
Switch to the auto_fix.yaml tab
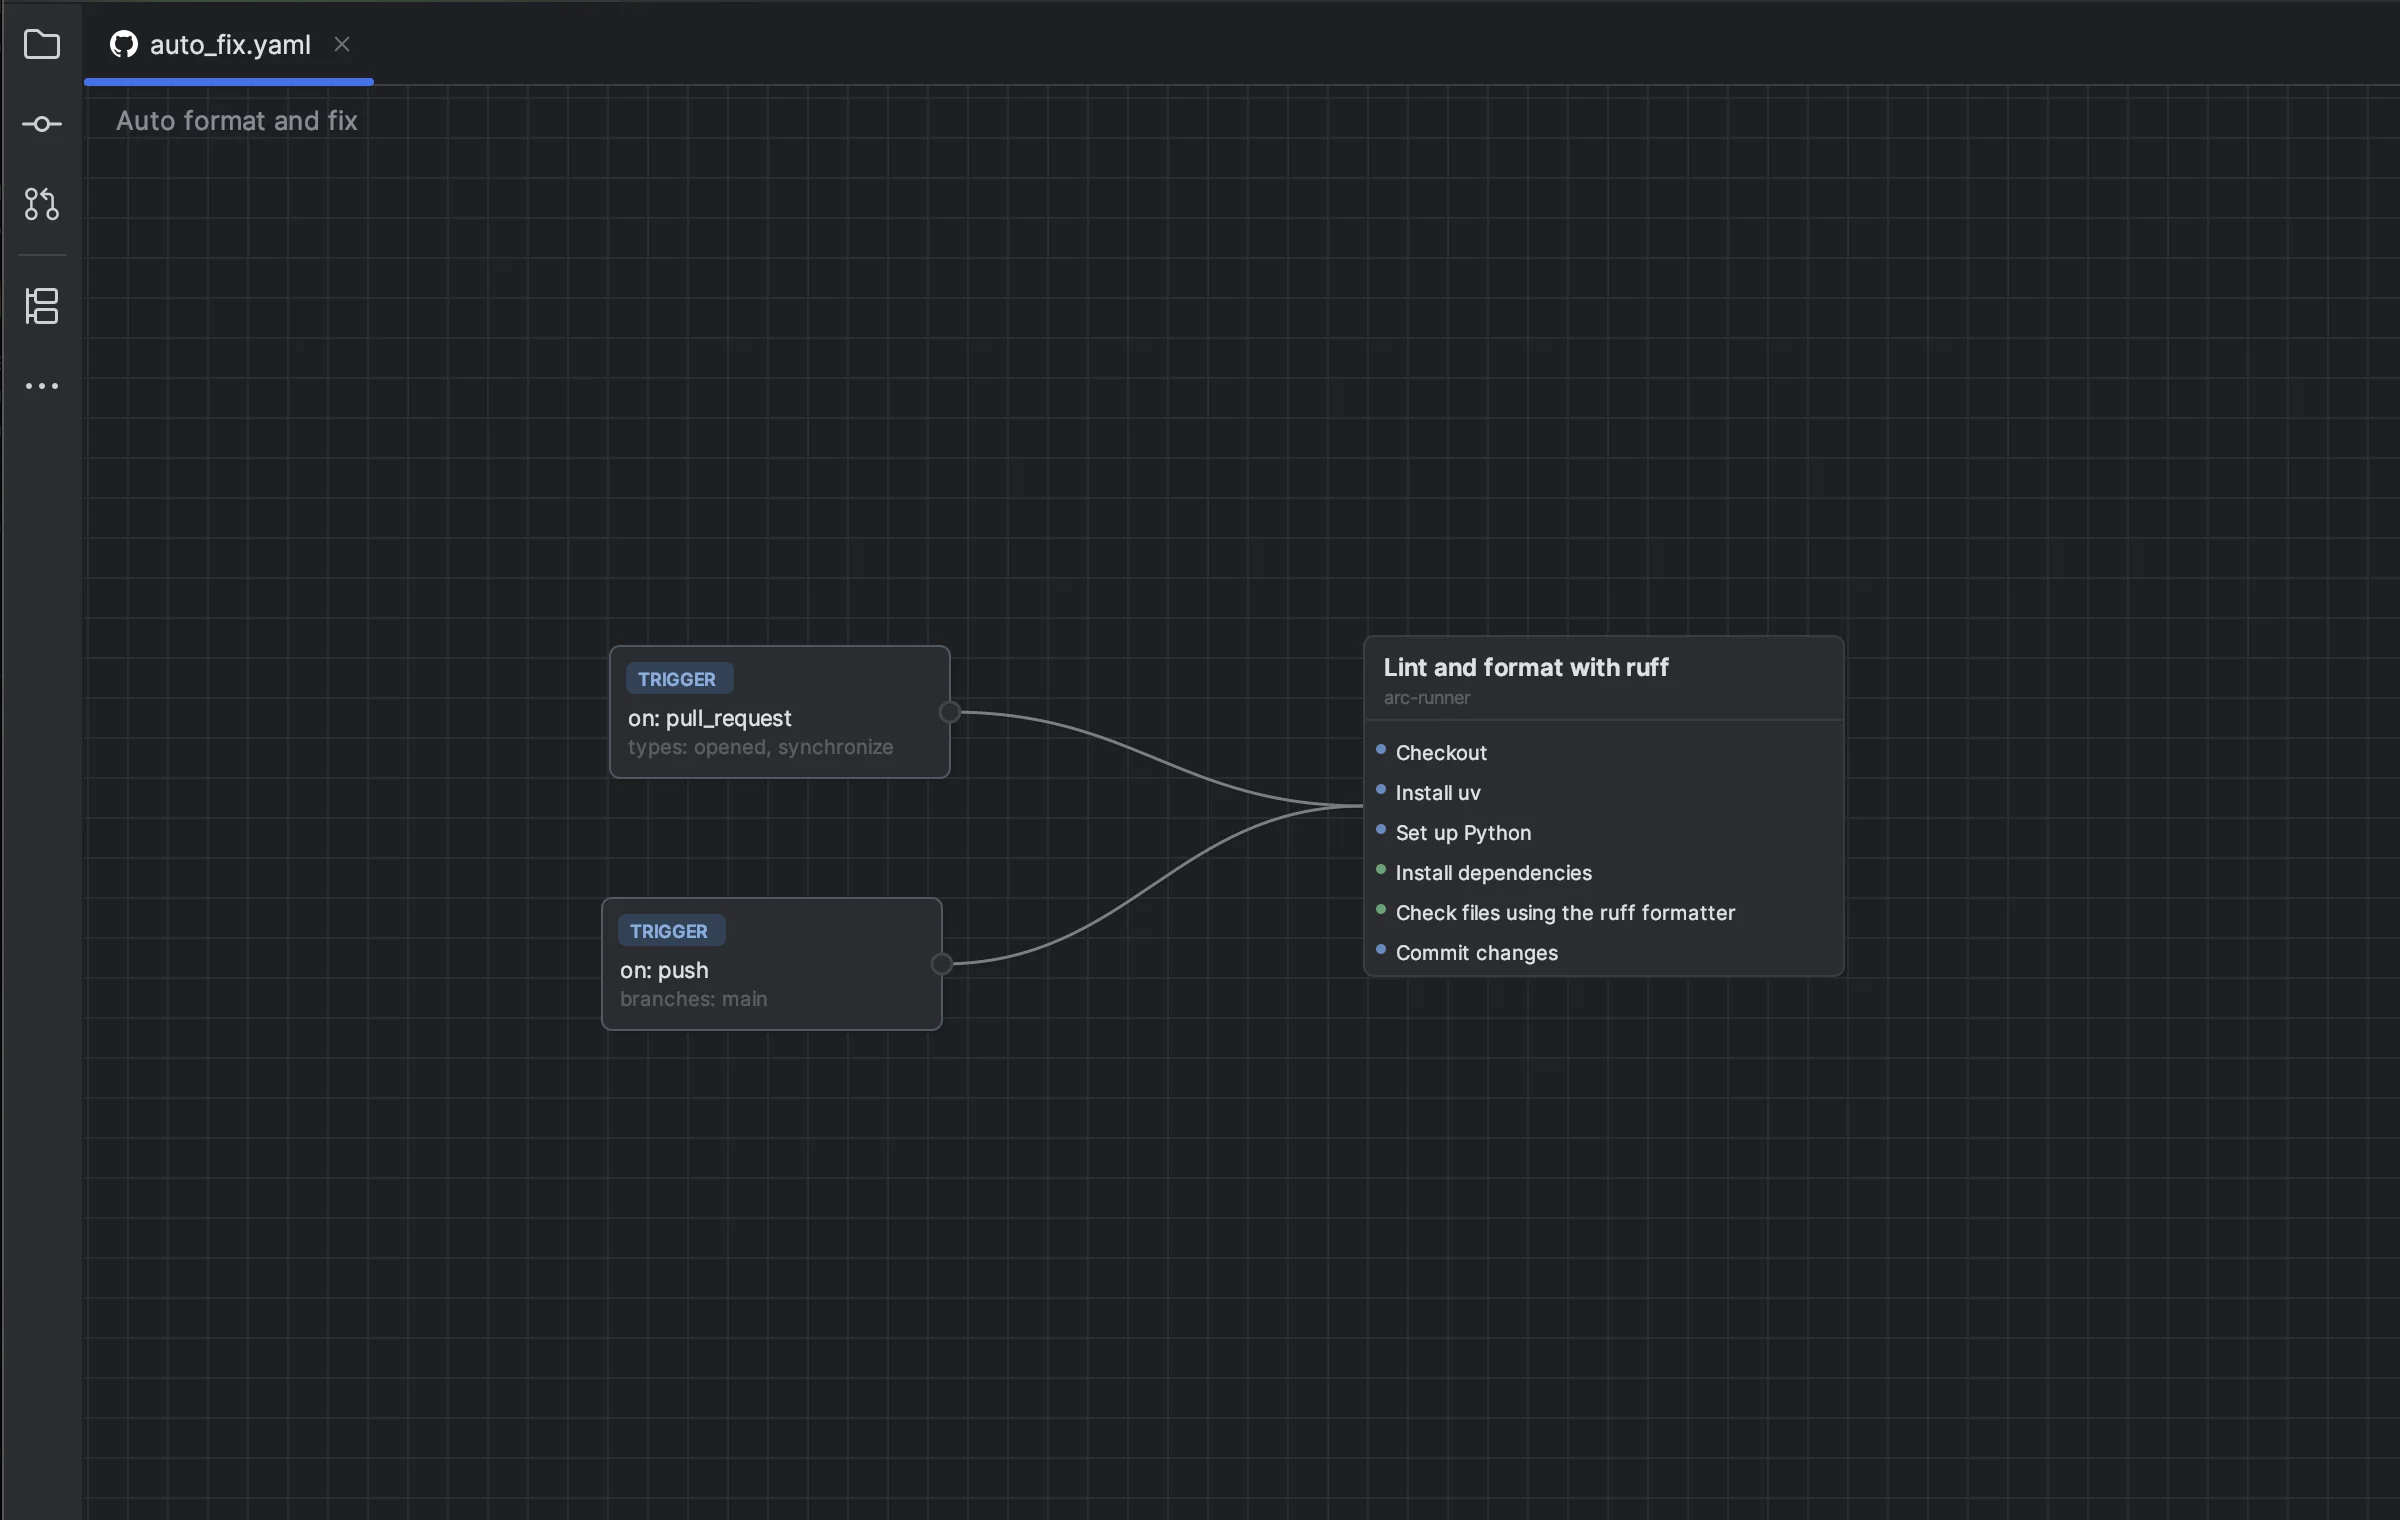pos(229,44)
